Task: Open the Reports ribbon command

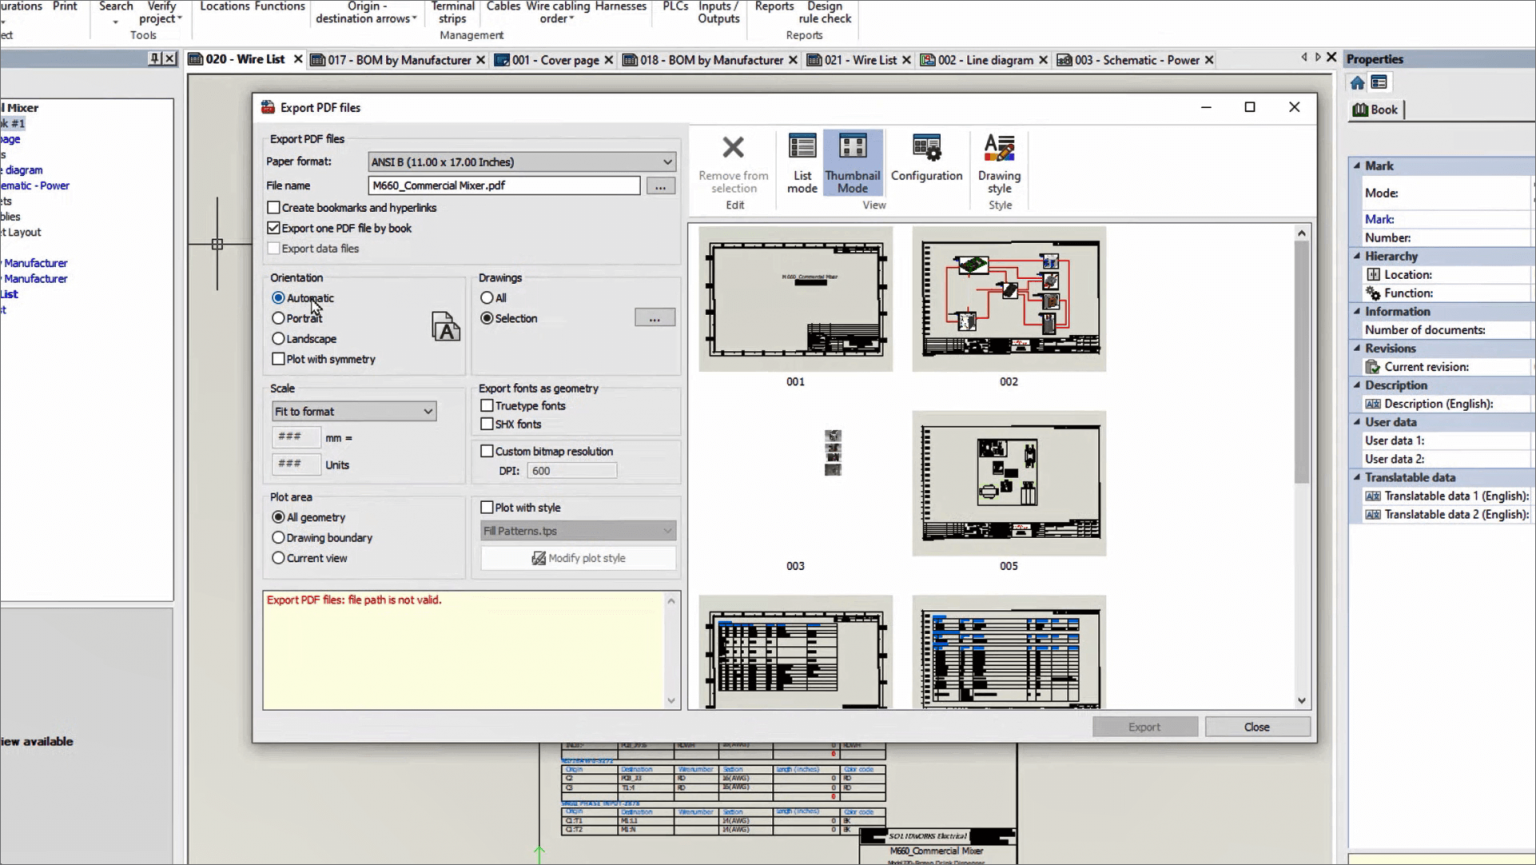Action: [x=774, y=7]
